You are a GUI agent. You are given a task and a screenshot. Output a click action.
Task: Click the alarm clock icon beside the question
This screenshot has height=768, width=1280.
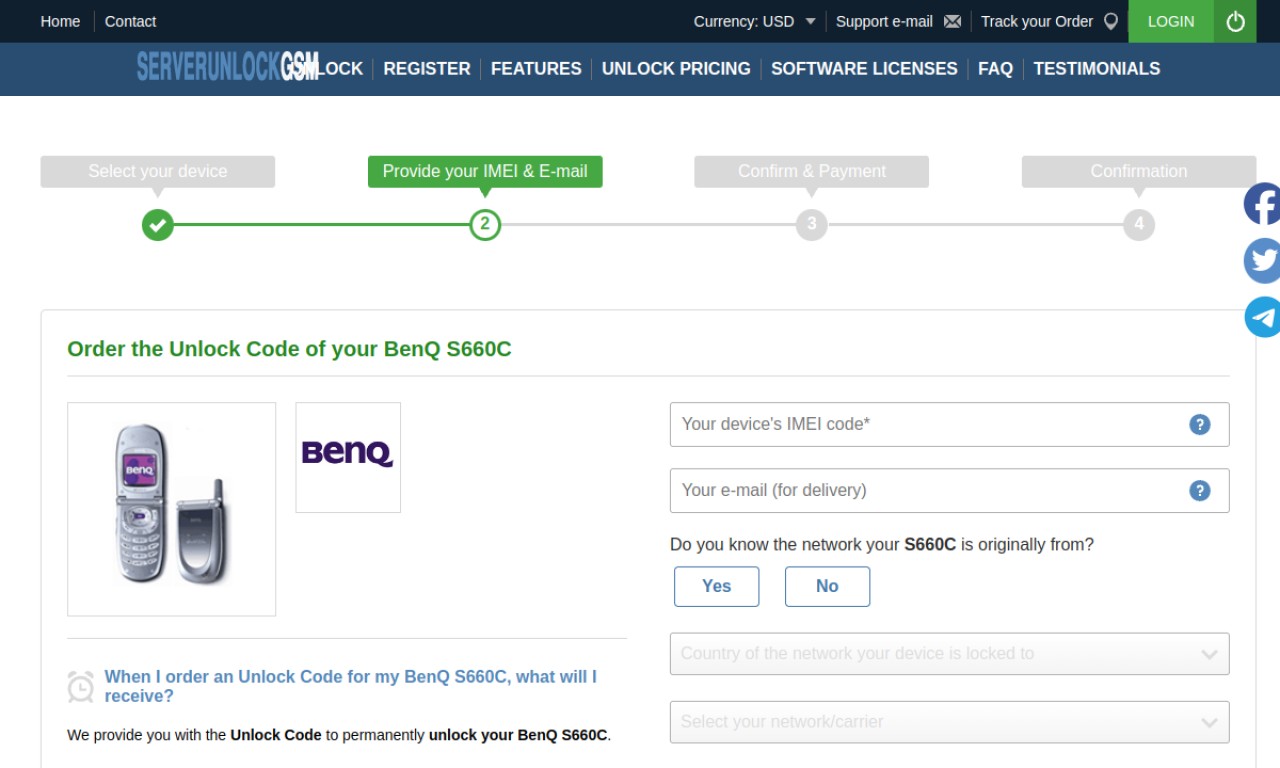click(x=81, y=686)
